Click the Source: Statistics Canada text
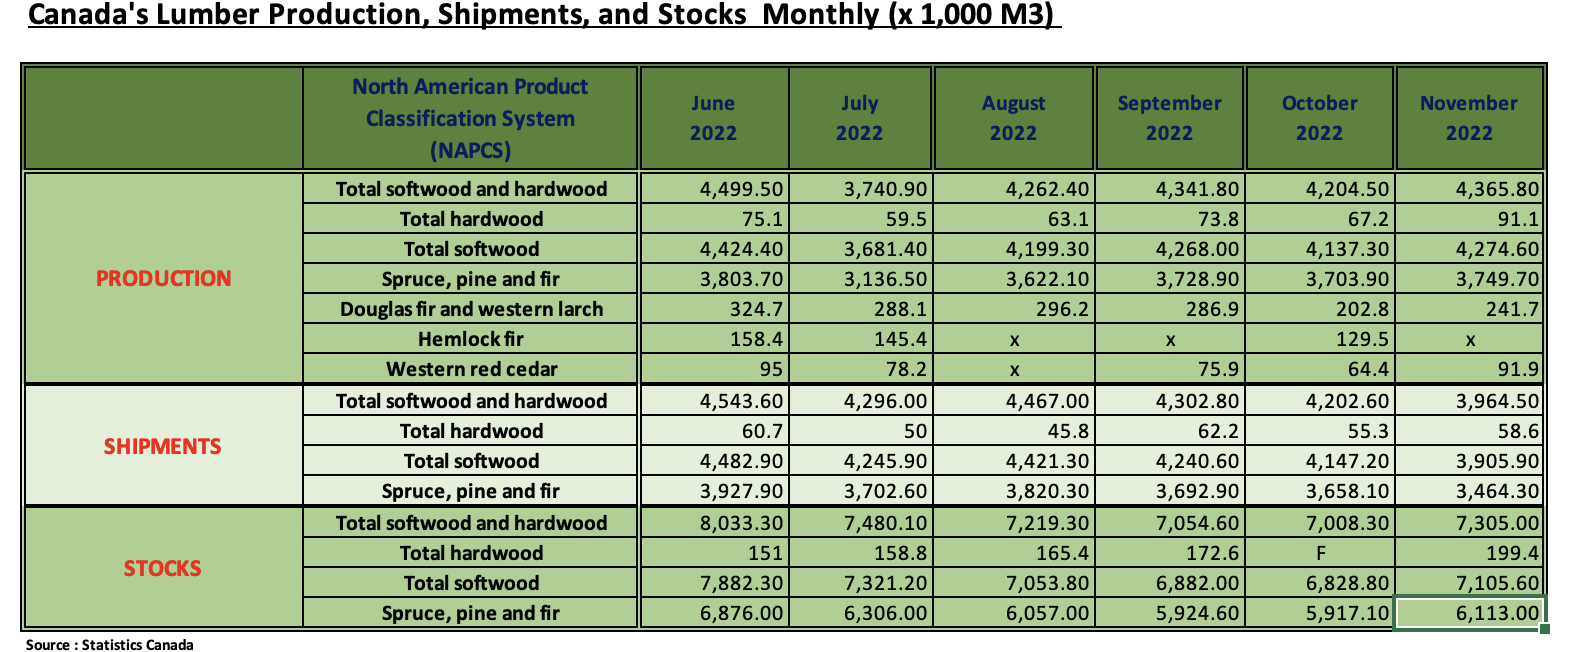 (110, 645)
